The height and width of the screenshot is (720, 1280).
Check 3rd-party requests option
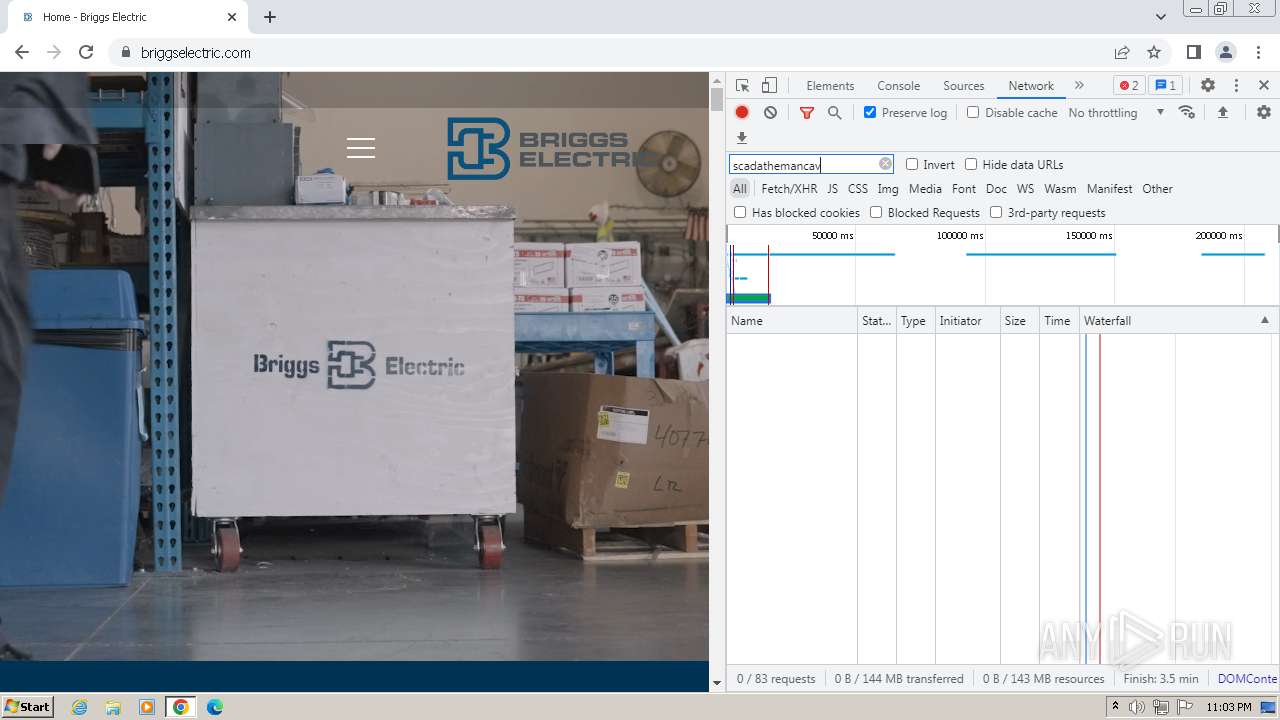[x=996, y=212]
